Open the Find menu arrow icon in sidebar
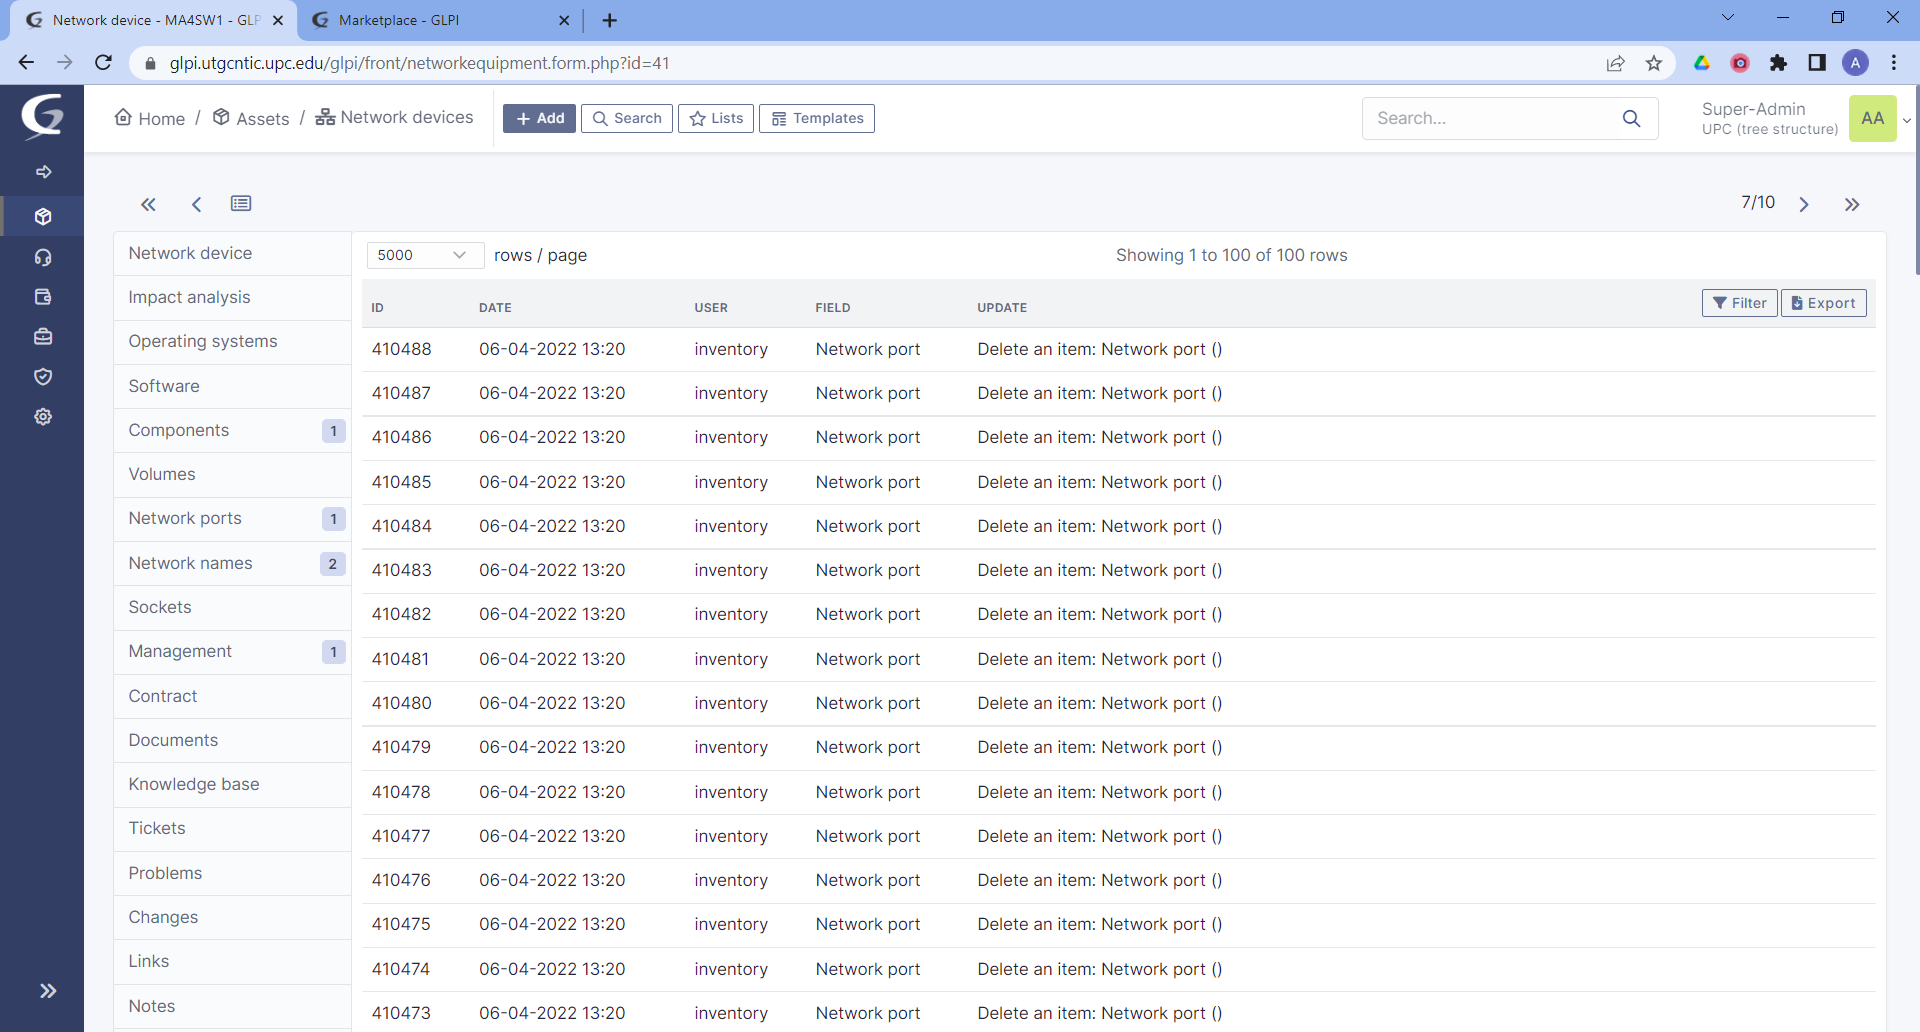This screenshot has width=1920, height=1032. coord(43,172)
